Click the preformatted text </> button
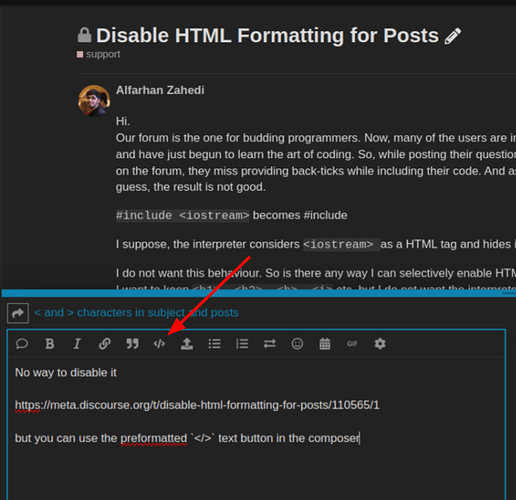This screenshot has width=516, height=500. click(x=159, y=343)
